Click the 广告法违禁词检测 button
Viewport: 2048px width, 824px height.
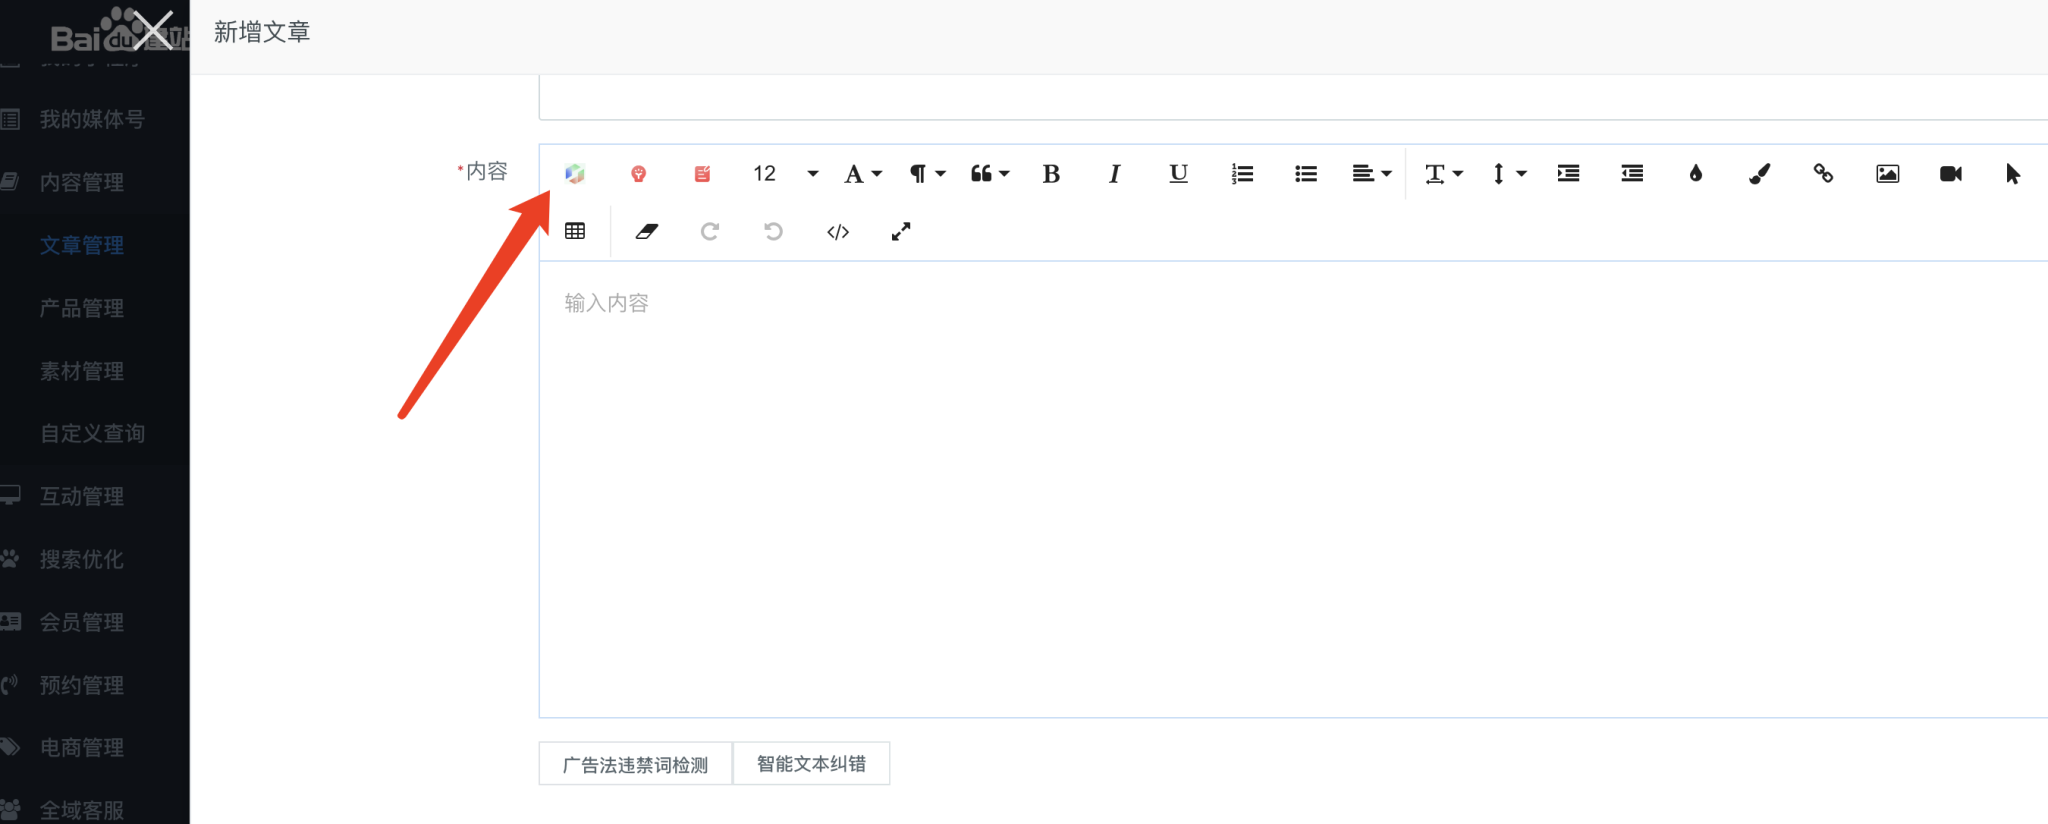point(635,765)
